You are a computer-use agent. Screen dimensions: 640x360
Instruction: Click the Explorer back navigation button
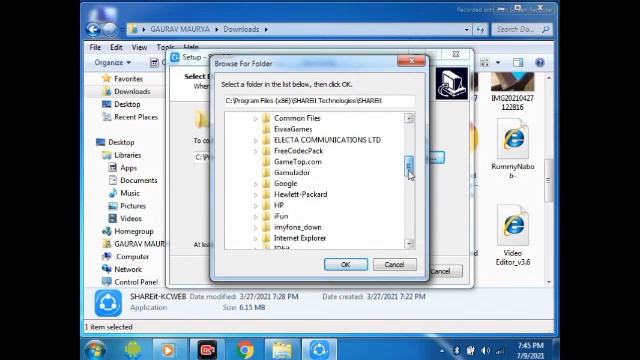[93, 29]
